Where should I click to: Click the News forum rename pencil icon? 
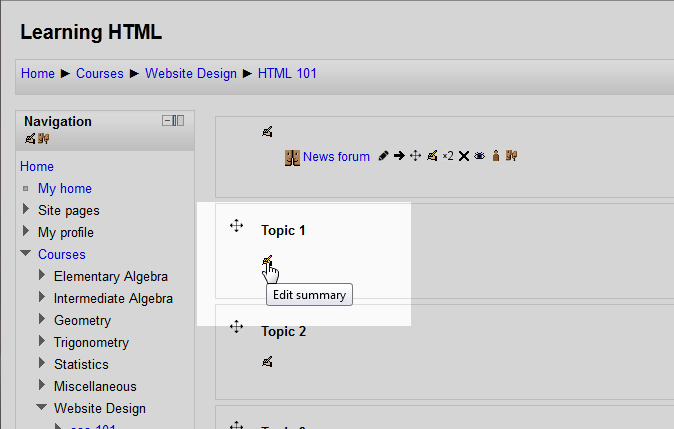pos(383,156)
